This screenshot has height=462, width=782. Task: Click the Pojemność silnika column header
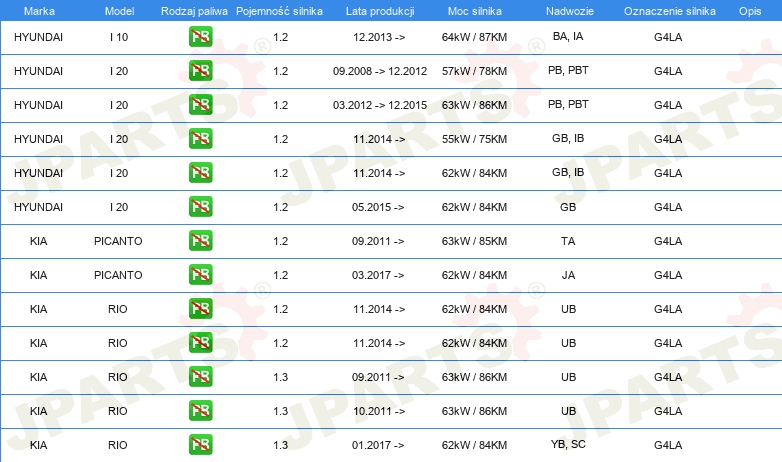(x=279, y=11)
